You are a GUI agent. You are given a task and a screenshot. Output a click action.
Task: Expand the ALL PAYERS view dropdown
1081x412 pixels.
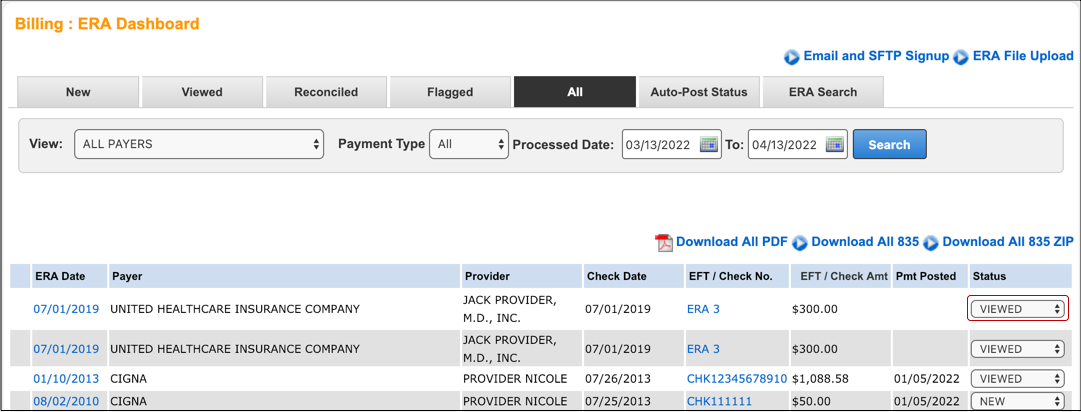[199, 144]
